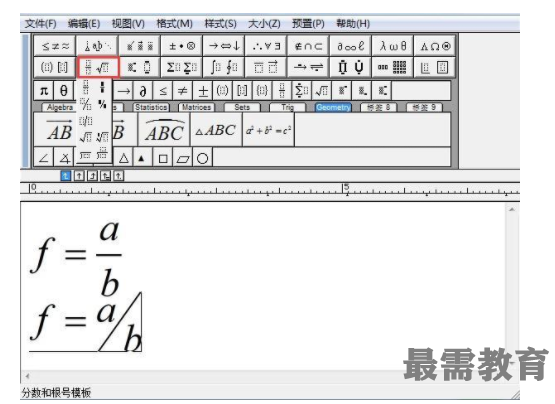Open the set theory symbols palette (∉ ∩ ⊂)

[308, 46]
